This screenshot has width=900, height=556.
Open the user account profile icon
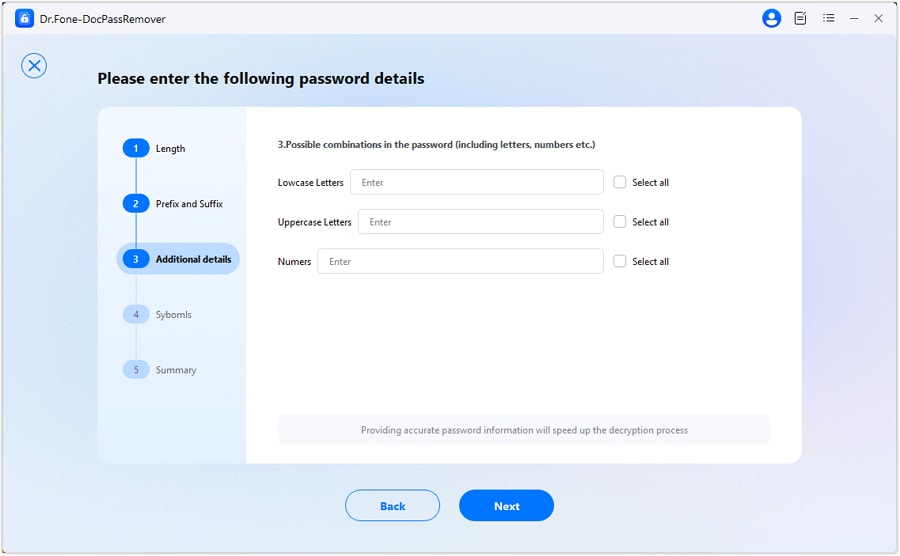click(771, 18)
